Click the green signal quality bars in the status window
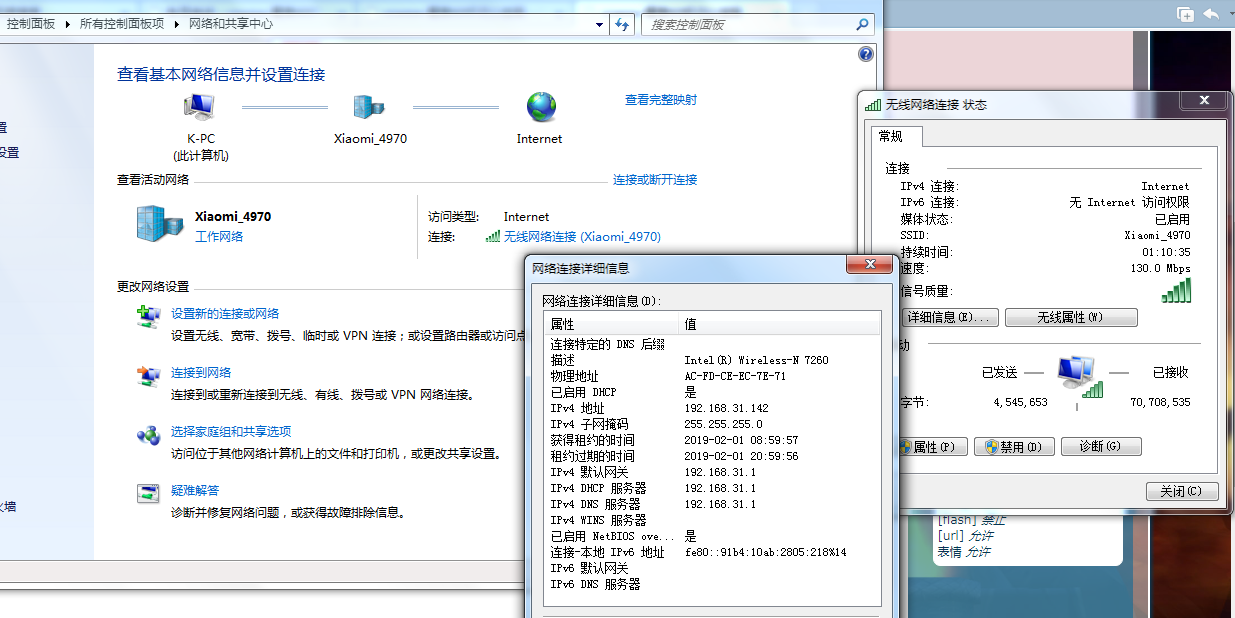The height and width of the screenshot is (618, 1235). coord(1174,290)
